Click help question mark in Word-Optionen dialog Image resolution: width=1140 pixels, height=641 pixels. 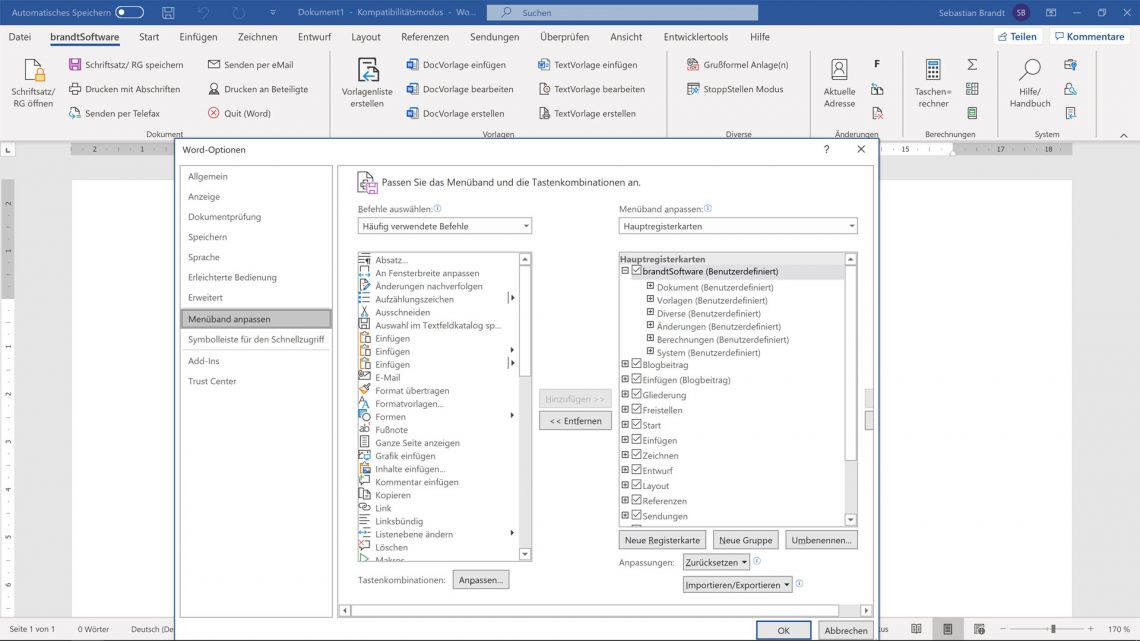[826, 149]
